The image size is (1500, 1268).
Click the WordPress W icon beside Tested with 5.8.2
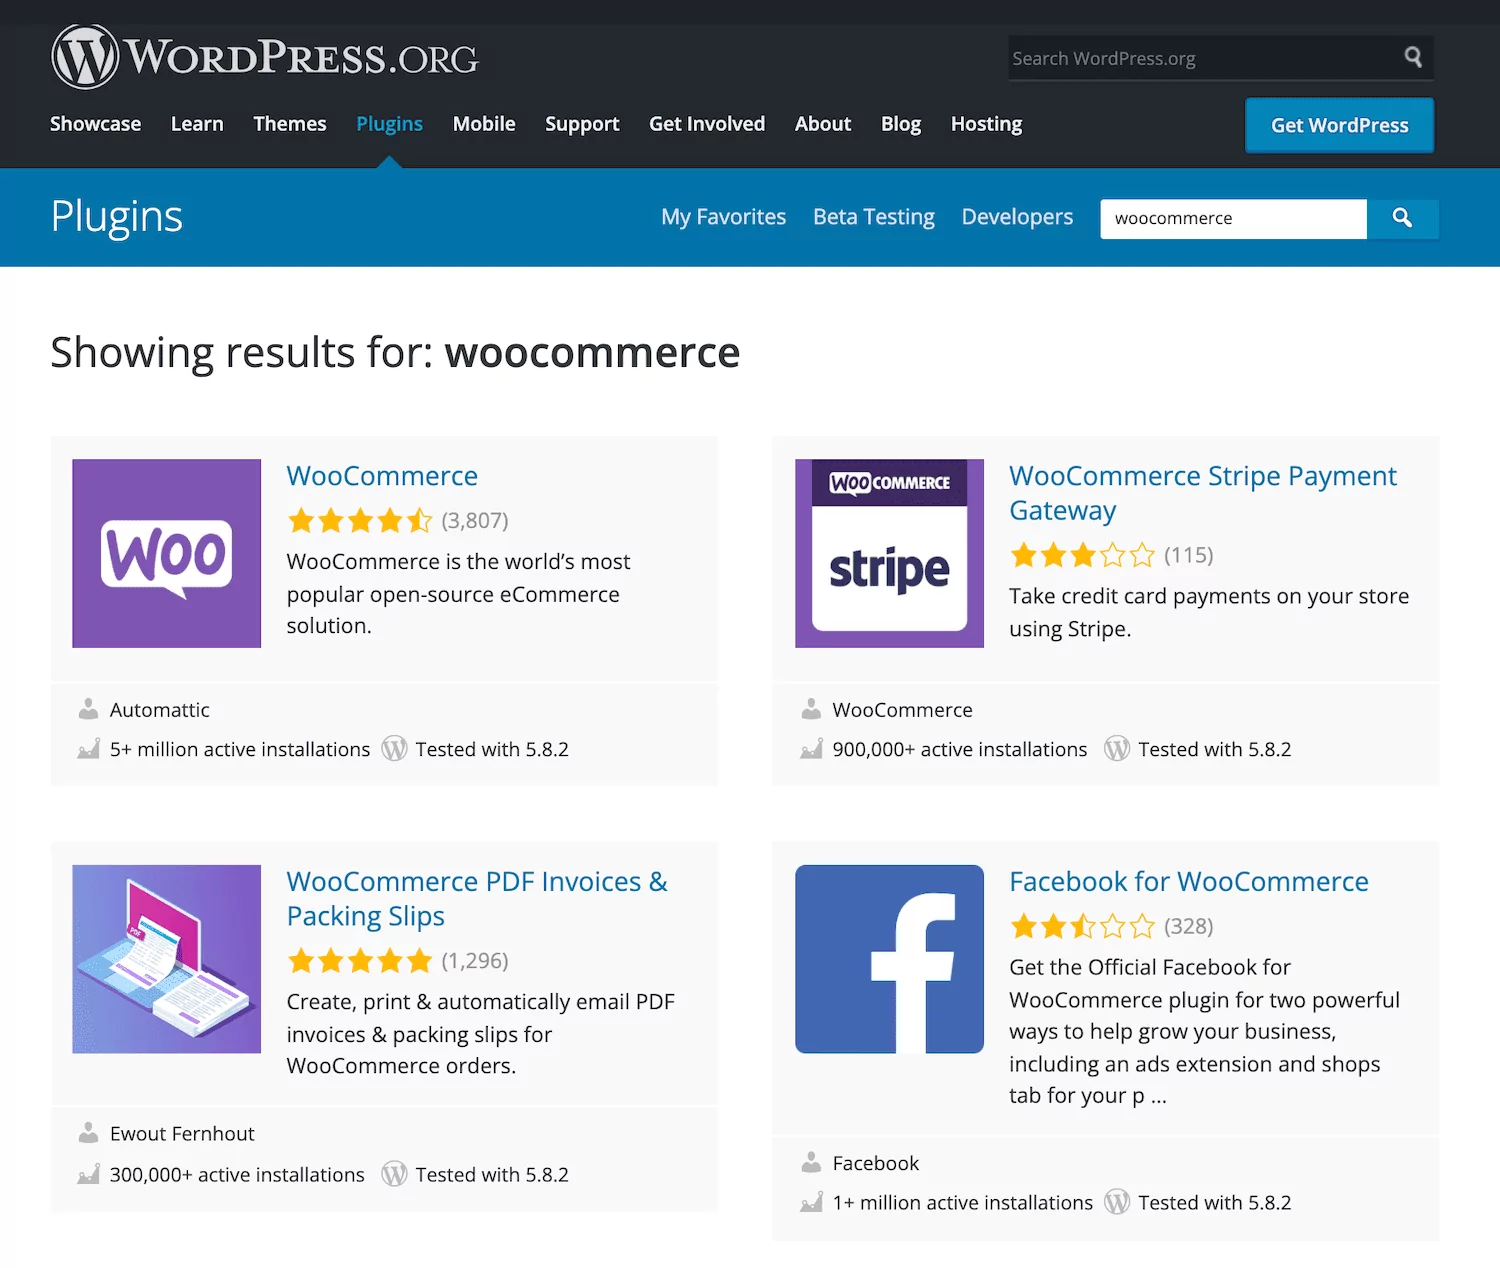point(395,748)
